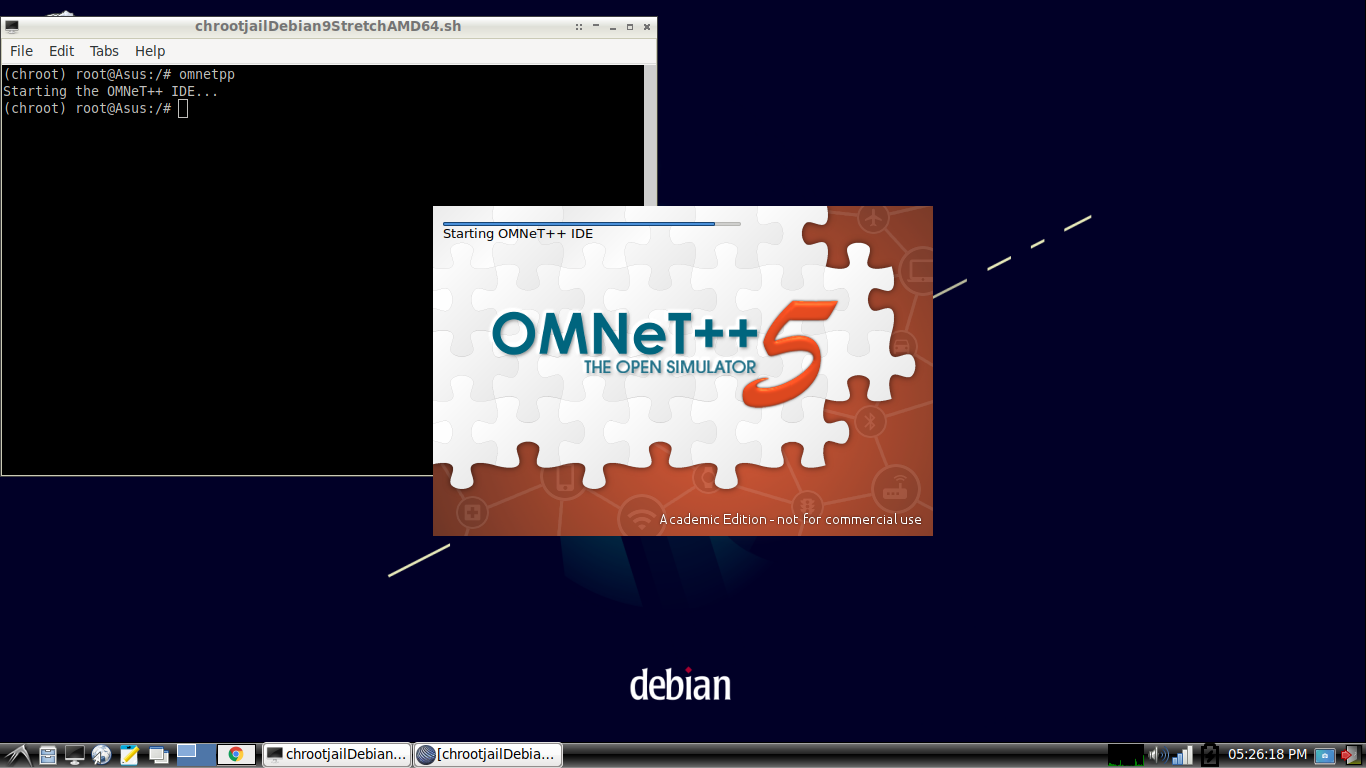Select the [chrootjailDebia... OMNeT++ taskbar button

pos(488,755)
